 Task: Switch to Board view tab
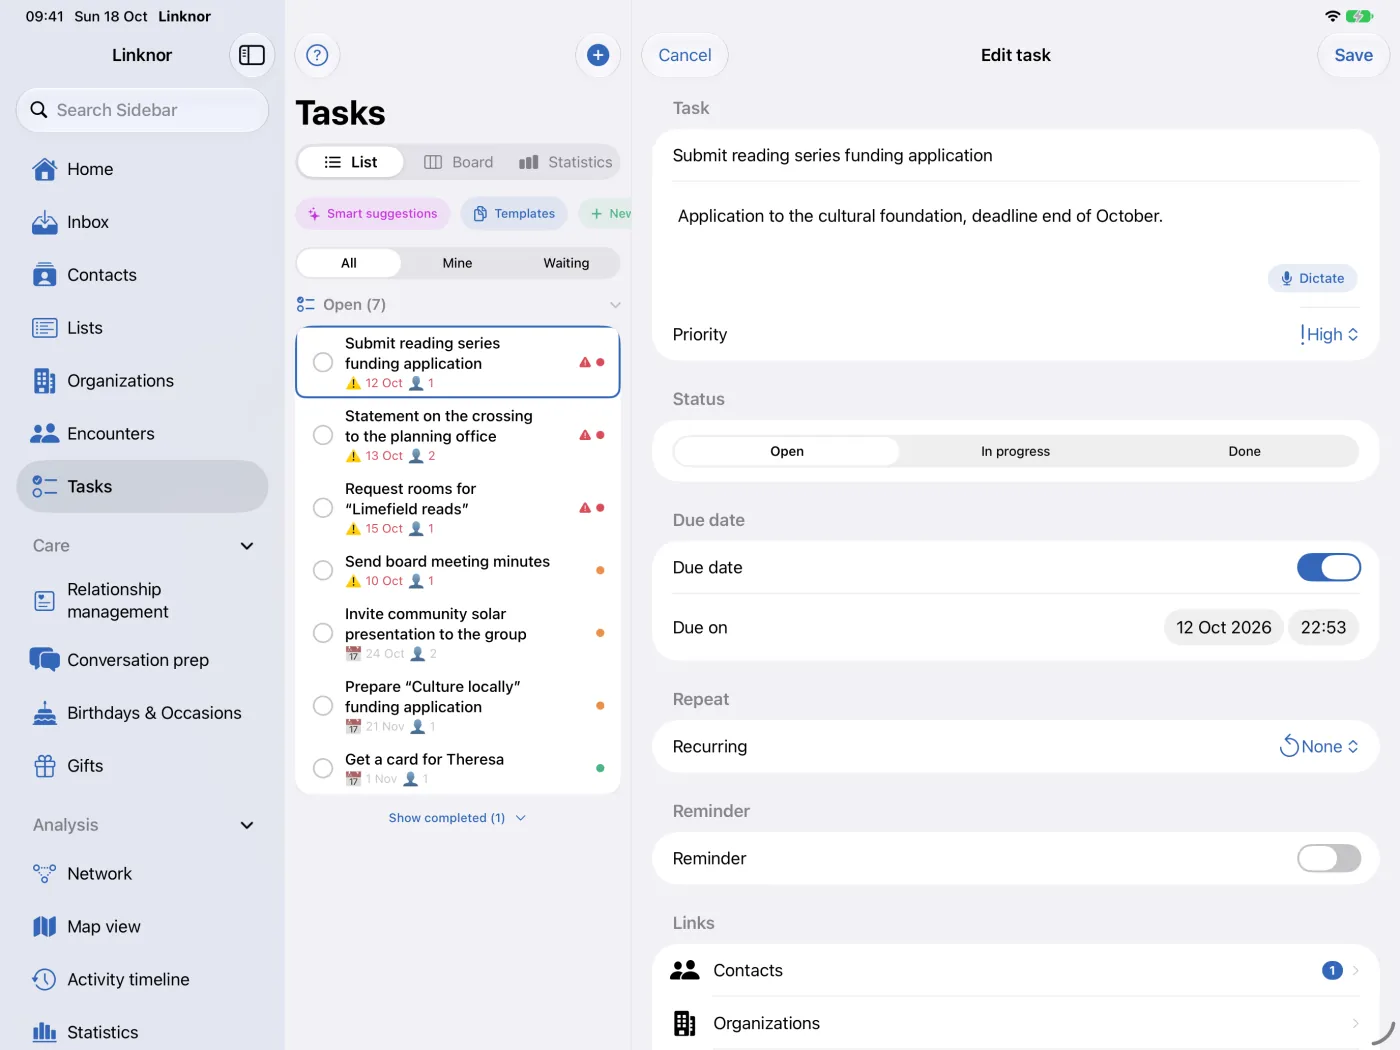[x=459, y=162]
